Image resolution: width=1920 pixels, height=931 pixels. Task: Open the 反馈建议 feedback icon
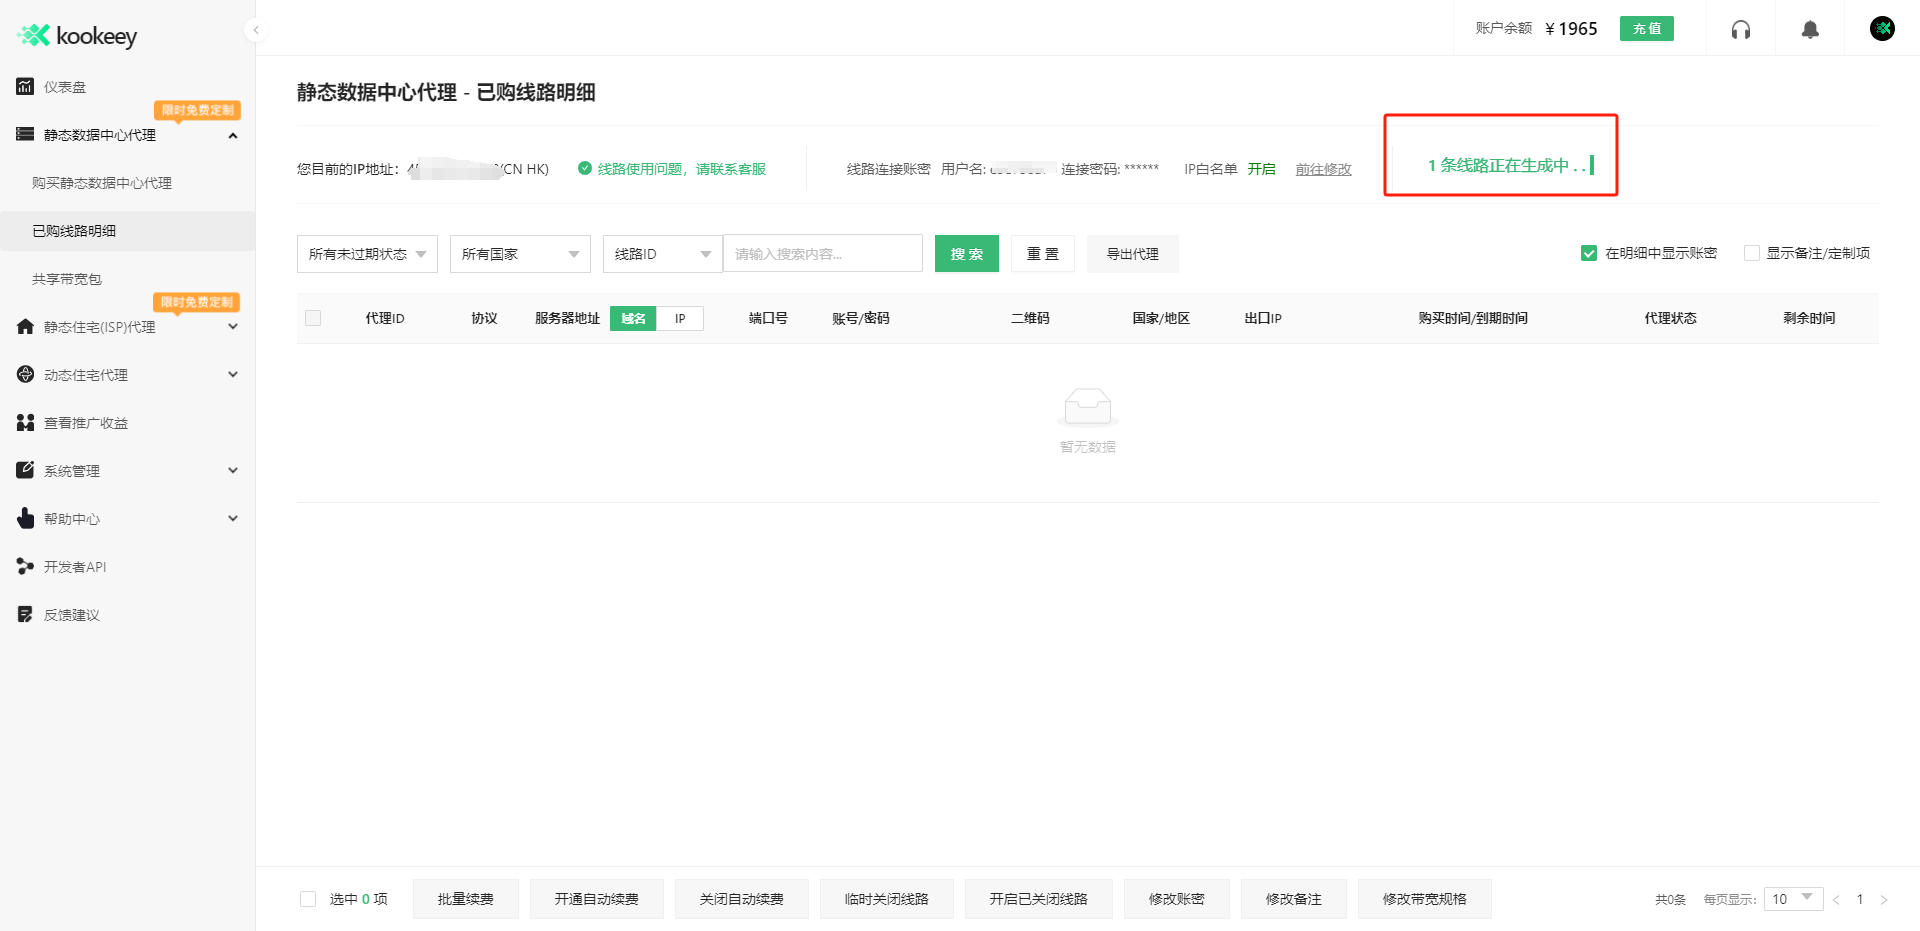pyautogui.click(x=24, y=614)
